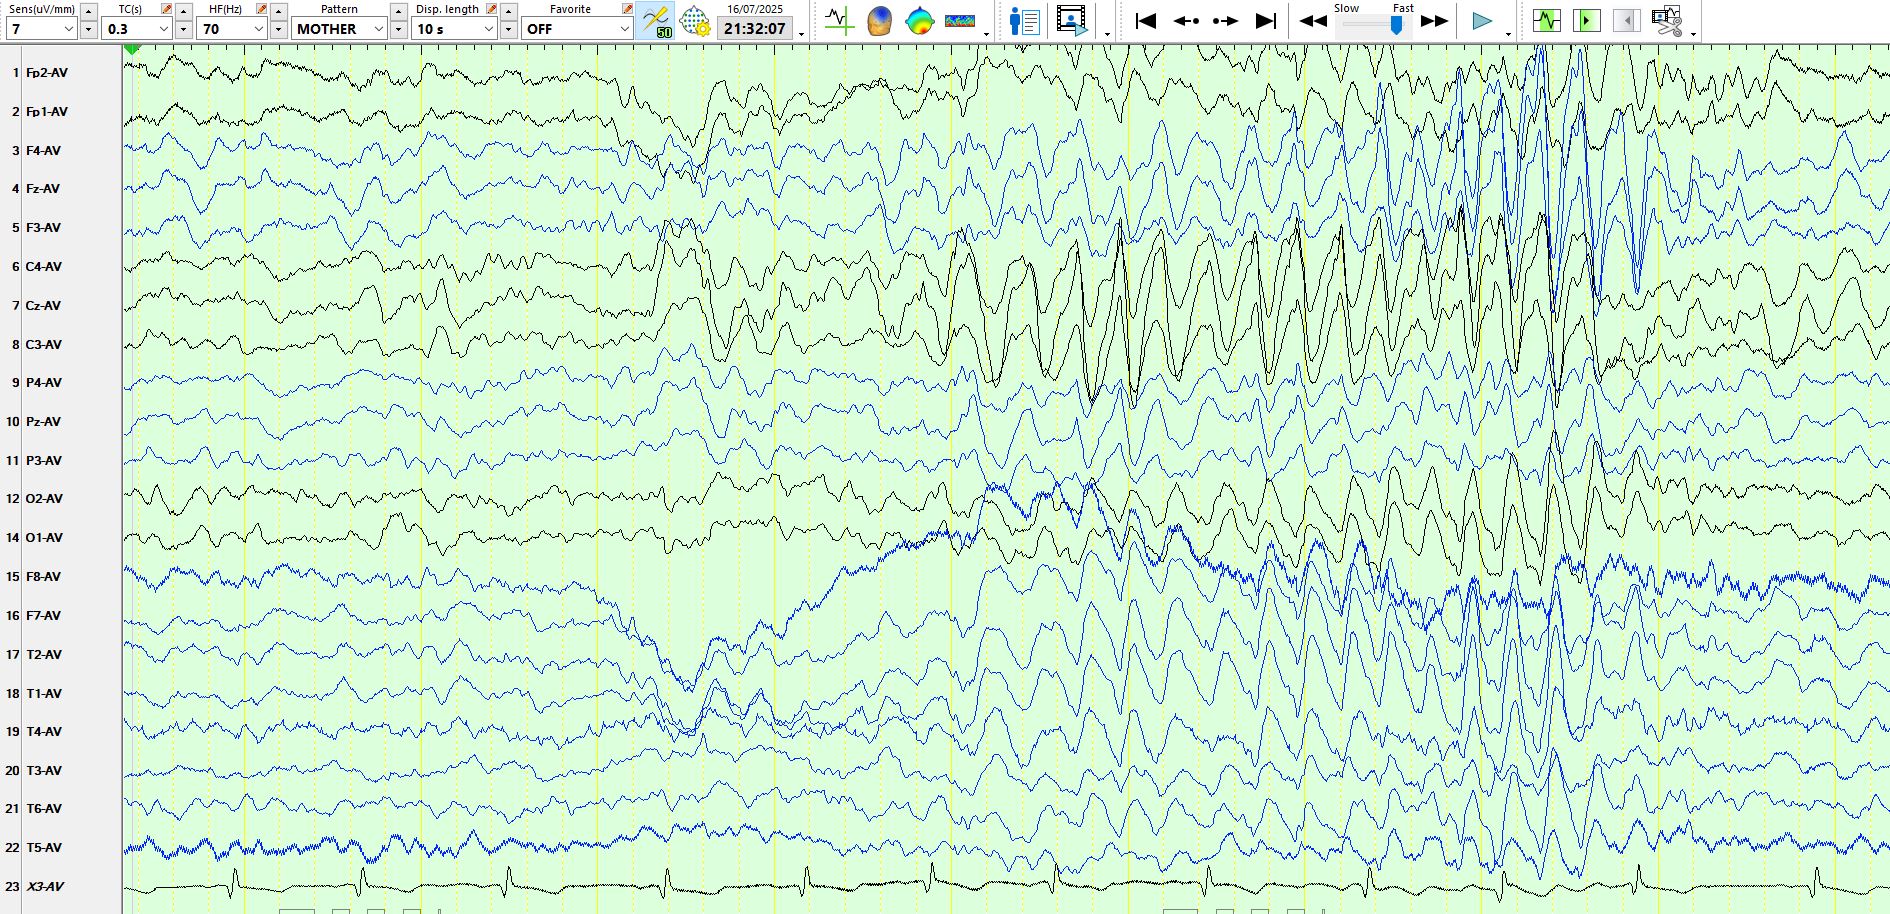Edit the Disp. length list with pencil
The width and height of the screenshot is (1890, 914).
pos(491,9)
